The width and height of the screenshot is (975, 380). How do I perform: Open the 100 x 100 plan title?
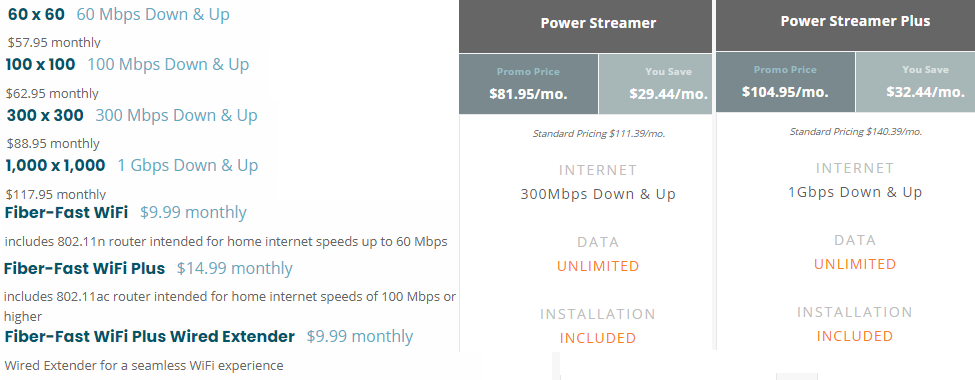(x=40, y=64)
